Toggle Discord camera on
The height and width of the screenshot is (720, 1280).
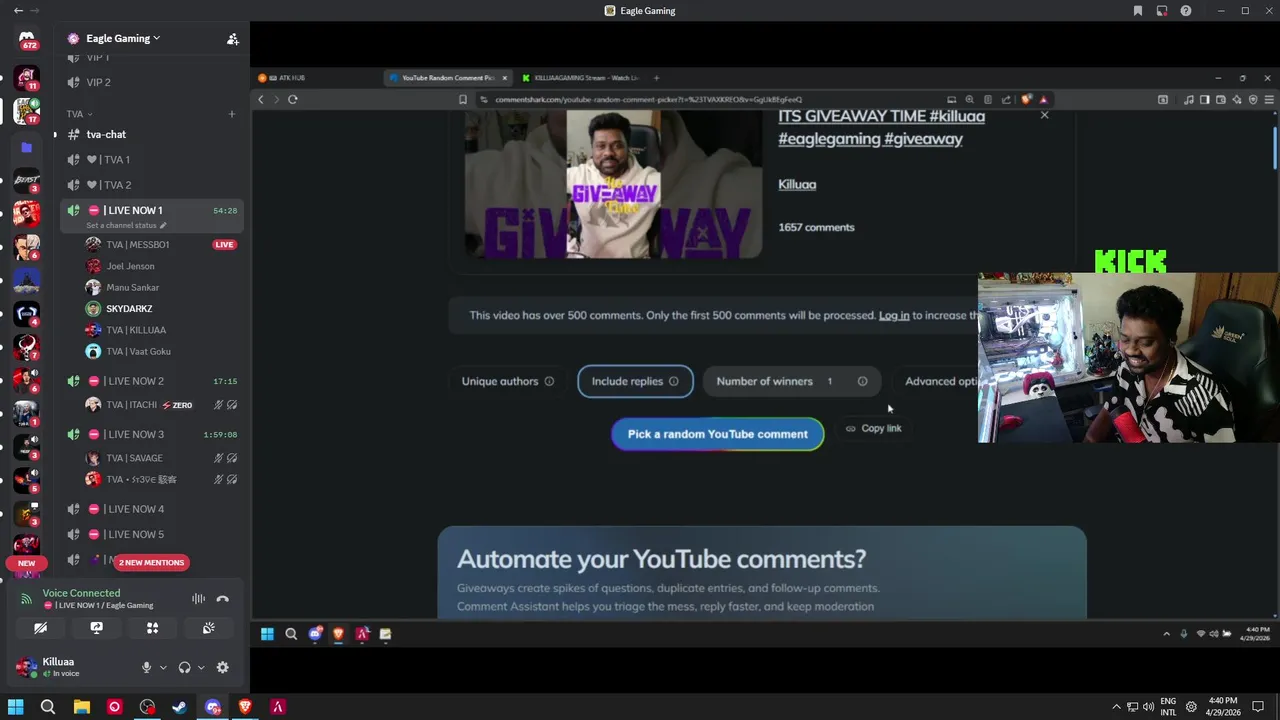click(x=40, y=628)
